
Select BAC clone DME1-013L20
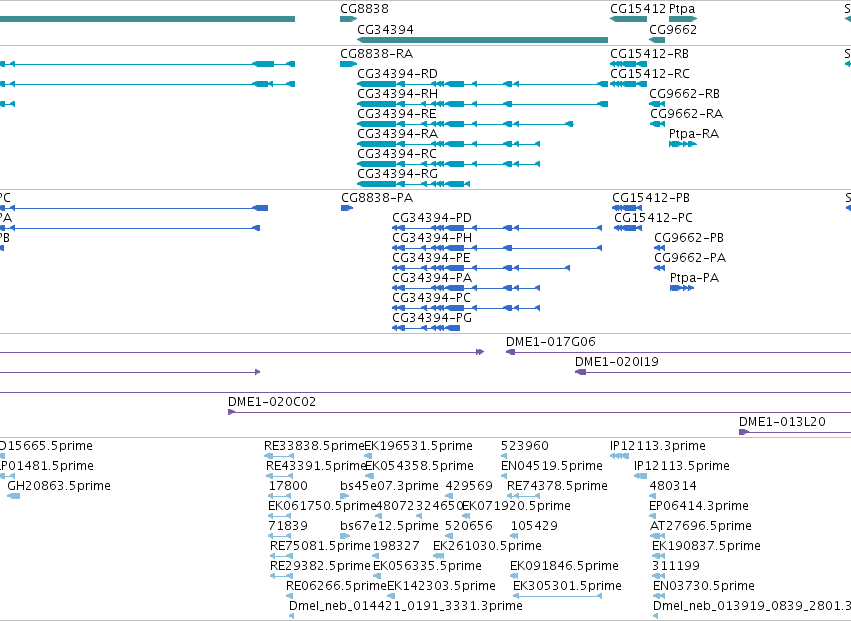782,422
